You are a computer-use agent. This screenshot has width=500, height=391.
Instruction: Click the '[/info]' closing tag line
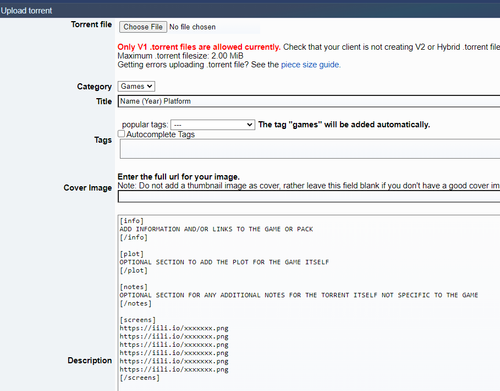tap(134, 237)
